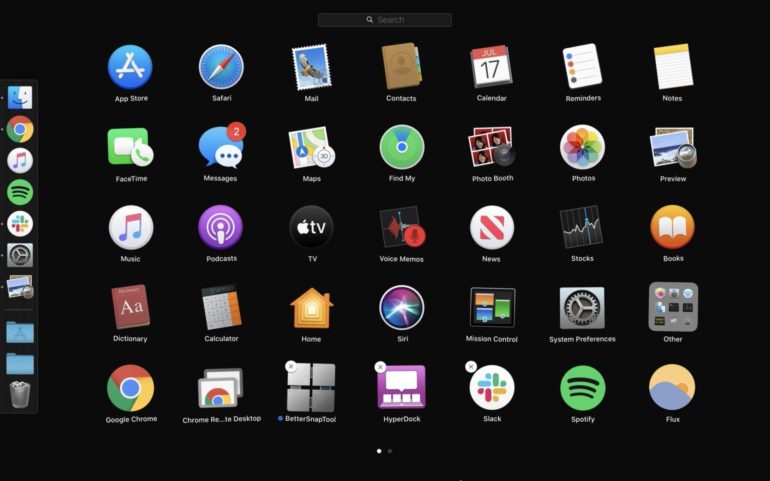Open Photo Booth
Image resolution: width=770 pixels, height=481 pixels.
492,147
